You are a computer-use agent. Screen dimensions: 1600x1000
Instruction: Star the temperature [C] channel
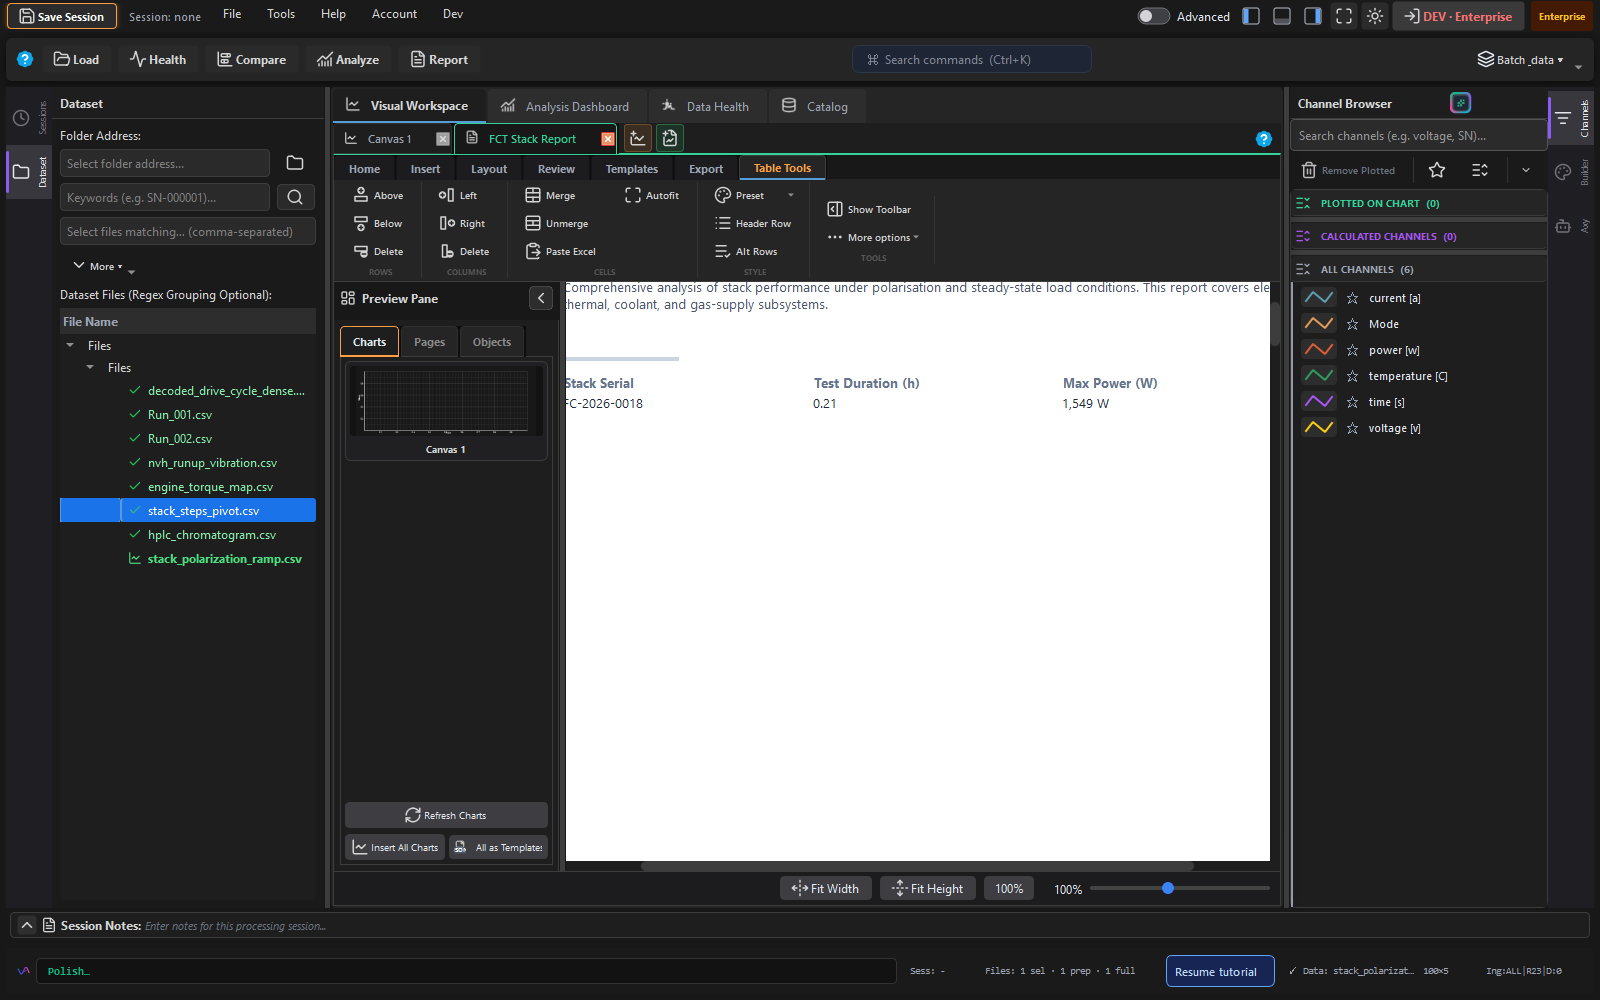click(x=1352, y=376)
